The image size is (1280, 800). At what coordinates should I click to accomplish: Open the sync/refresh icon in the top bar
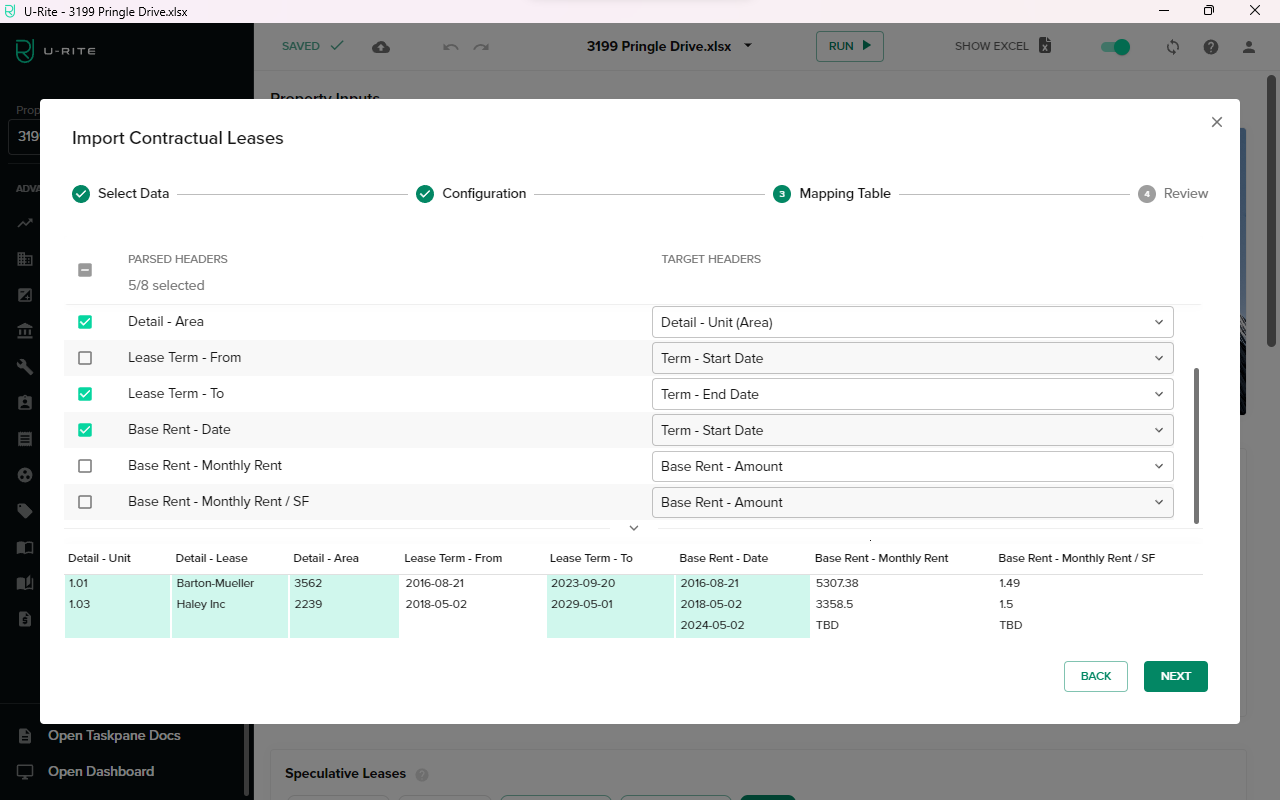pyautogui.click(x=1172, y=46)
